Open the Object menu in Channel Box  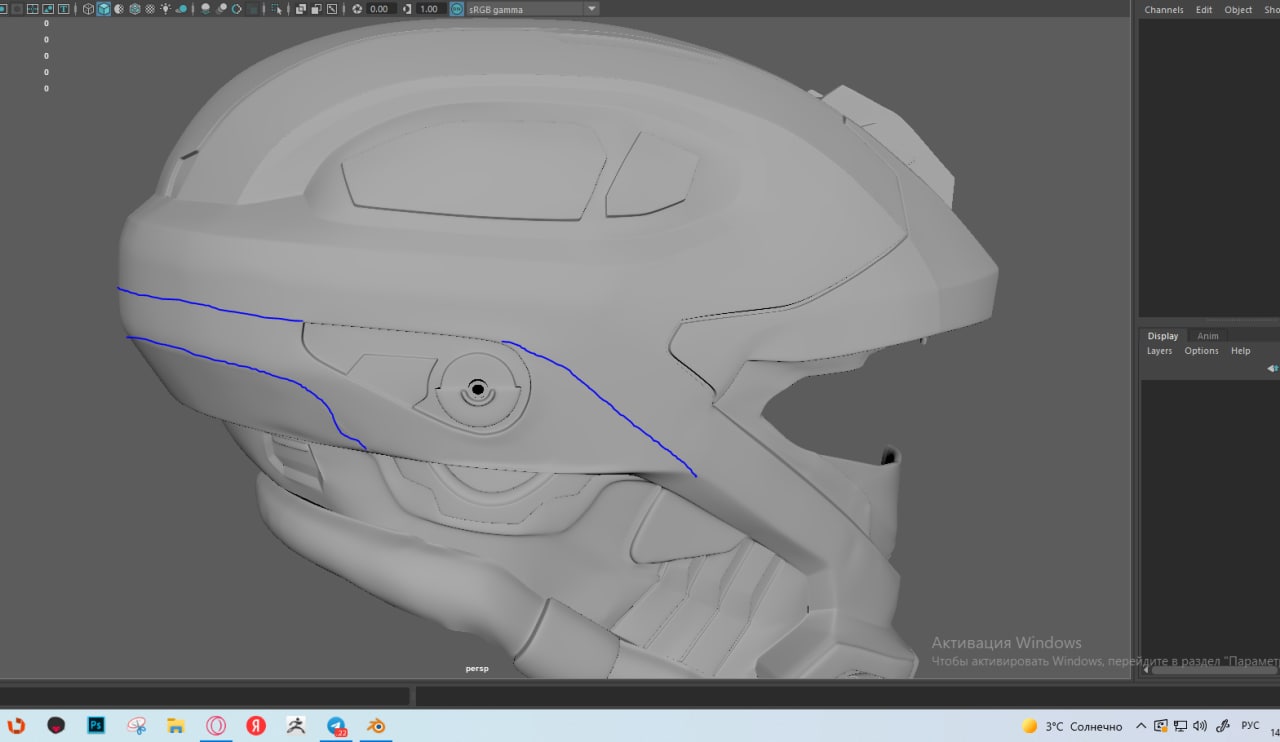1238,10
